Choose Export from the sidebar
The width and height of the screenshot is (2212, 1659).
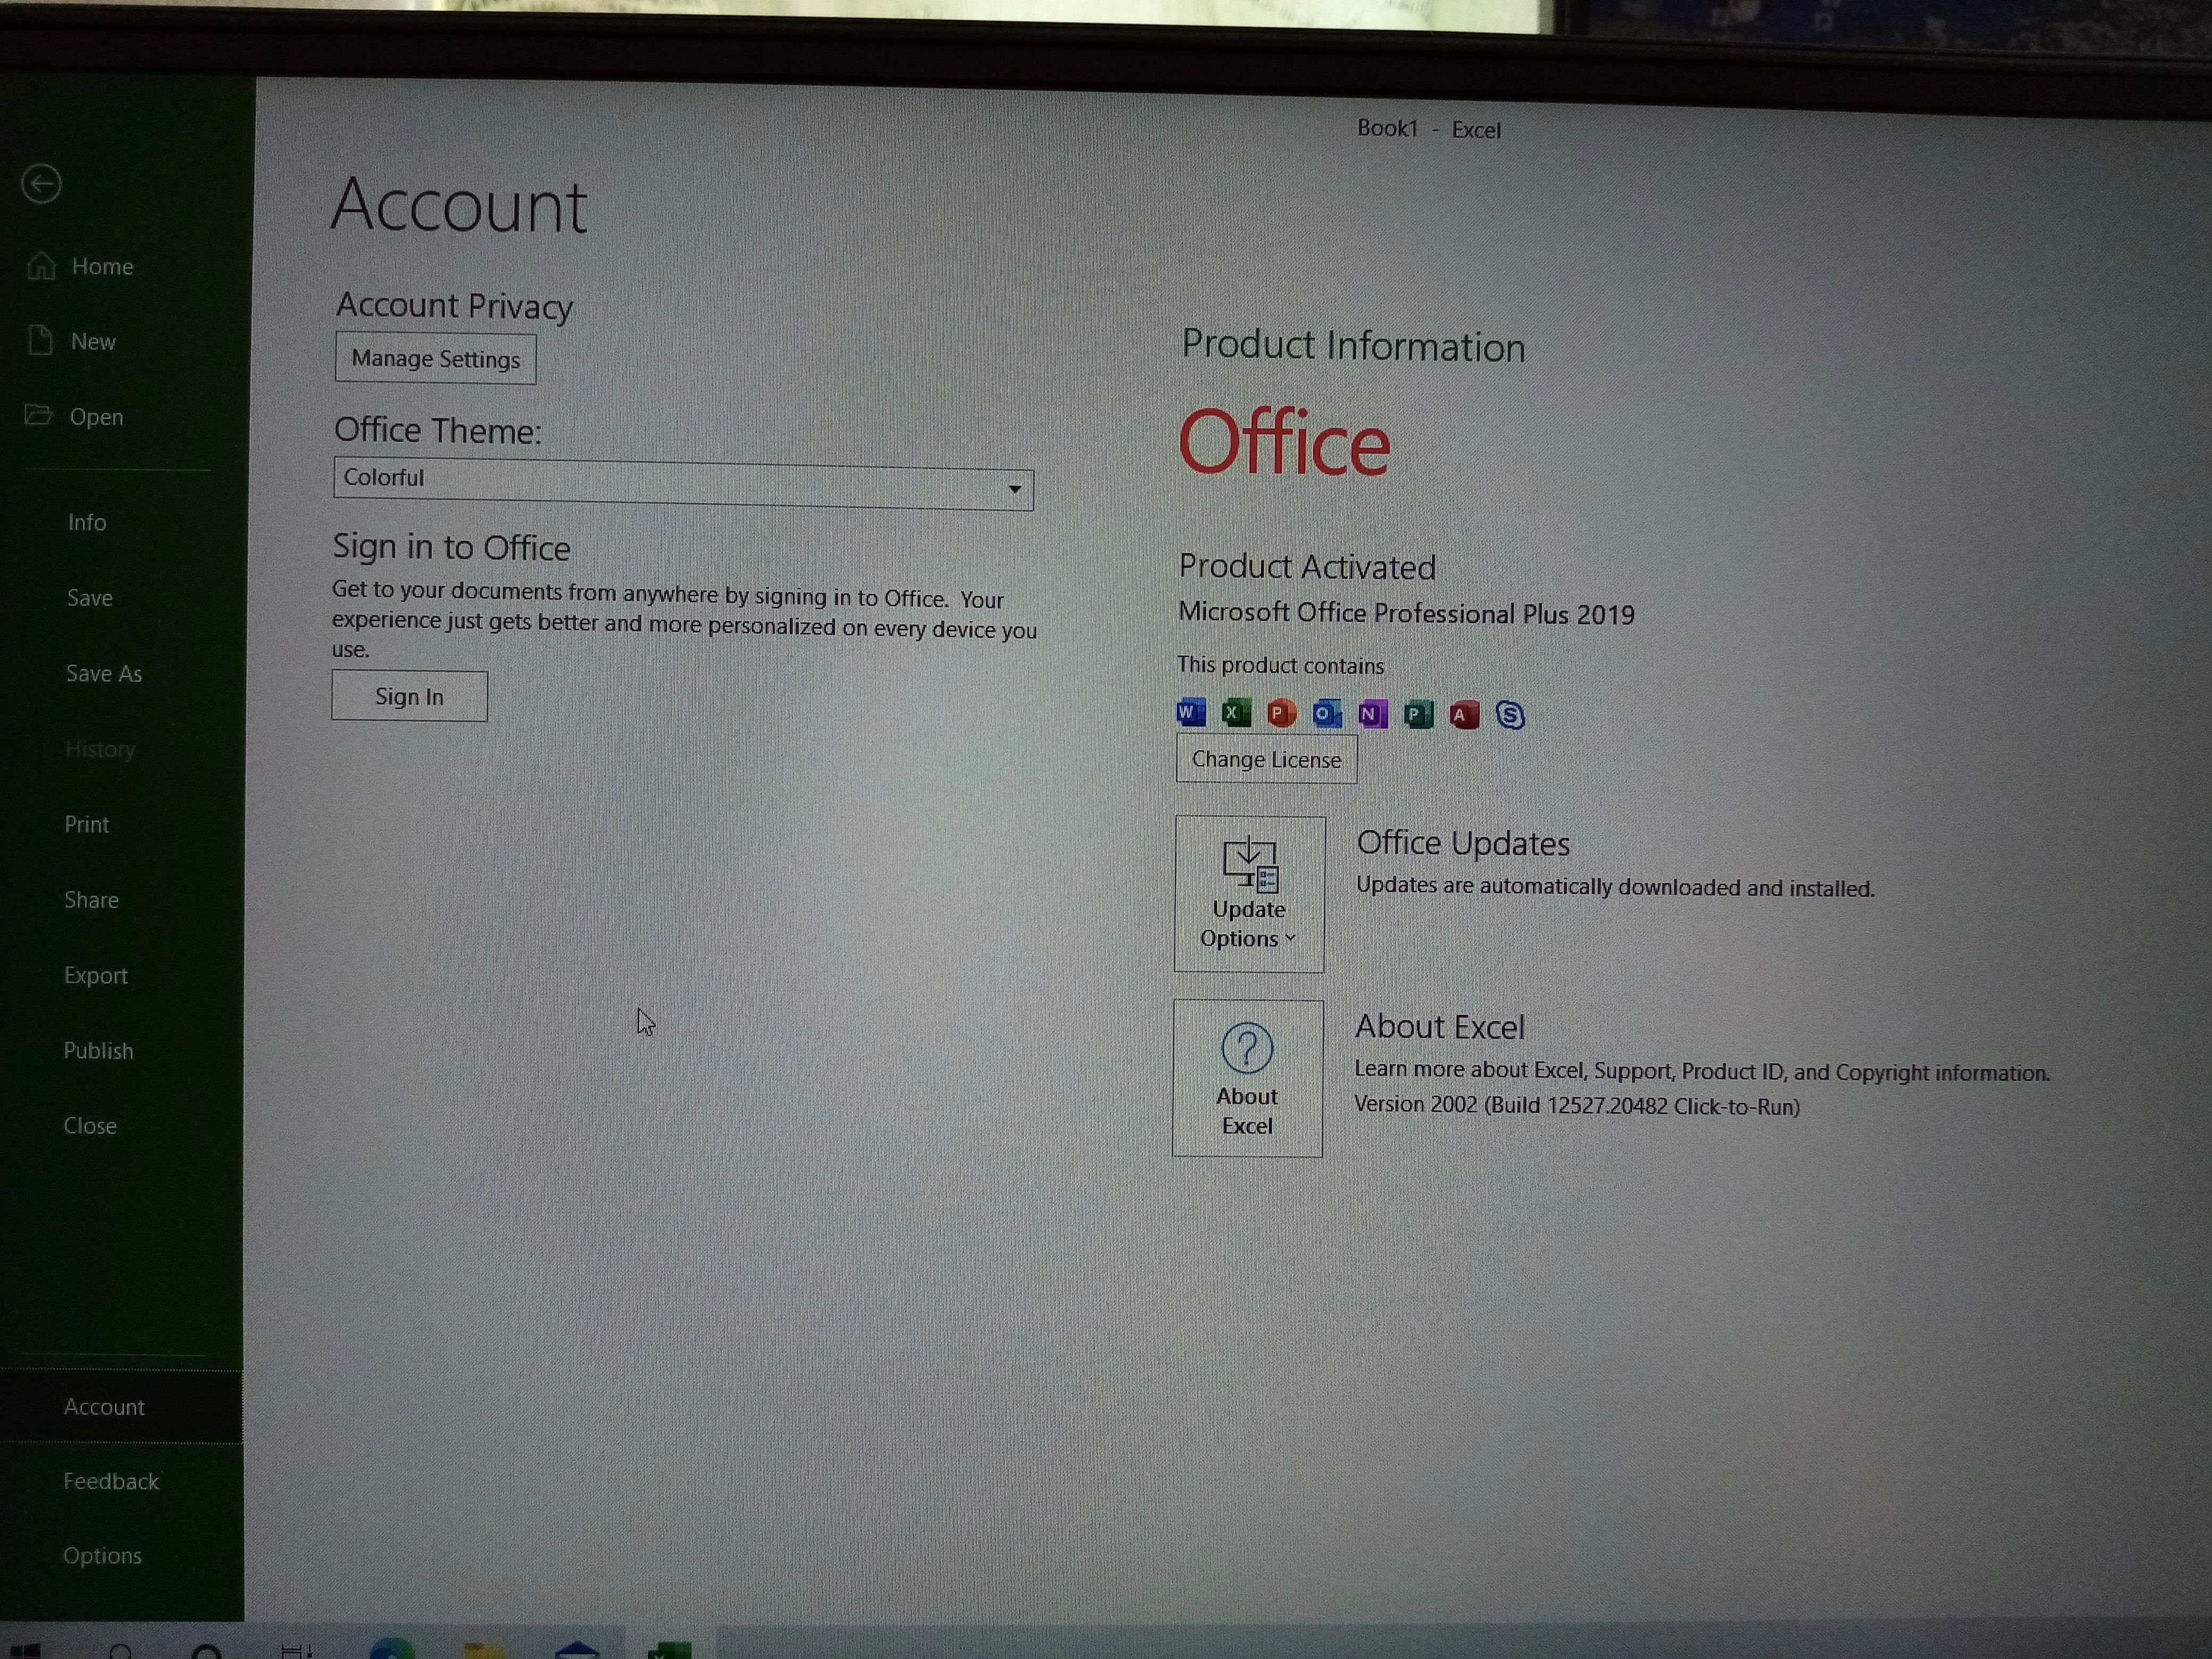(96, 976)
